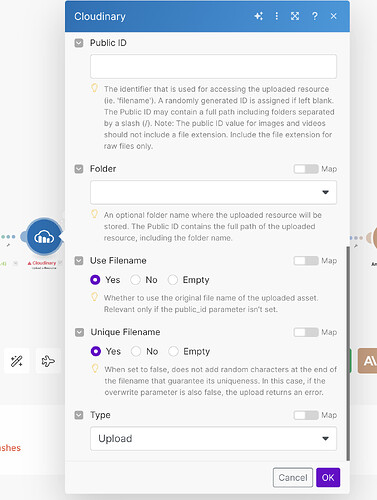377x500 pixels.
Task: Select No for Unique Filename
Action: 136,351
